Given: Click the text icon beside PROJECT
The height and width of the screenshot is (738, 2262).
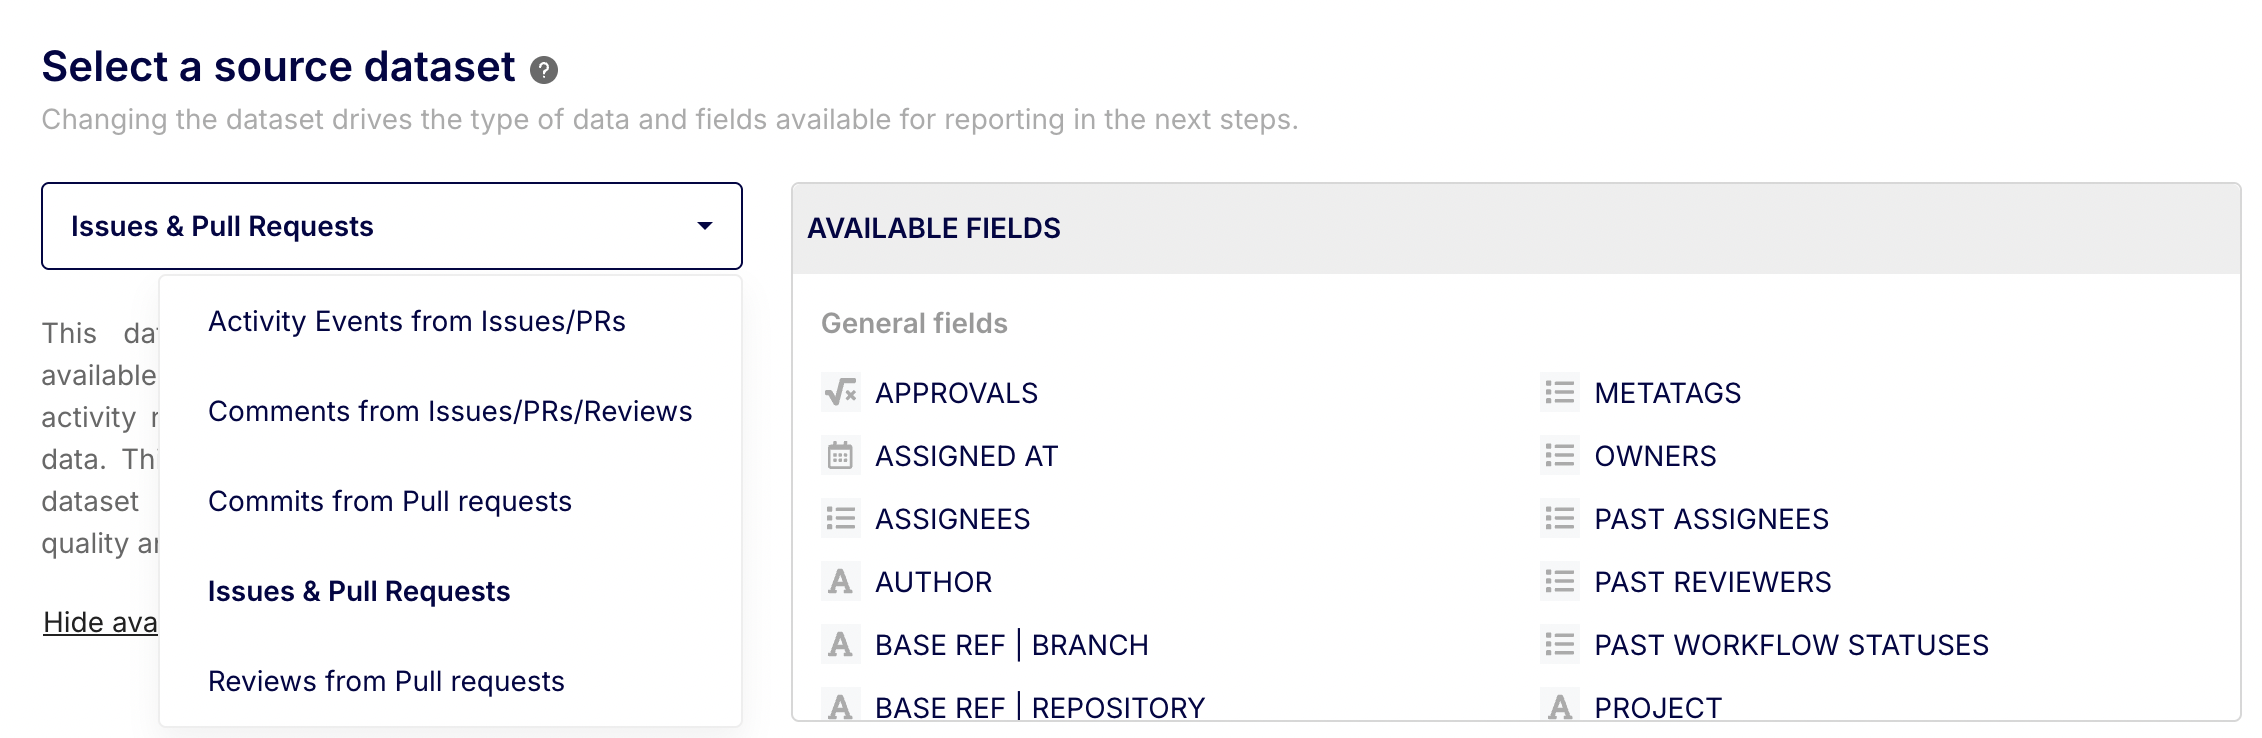Looking at the screenshot, I should tap(1559, 707).
